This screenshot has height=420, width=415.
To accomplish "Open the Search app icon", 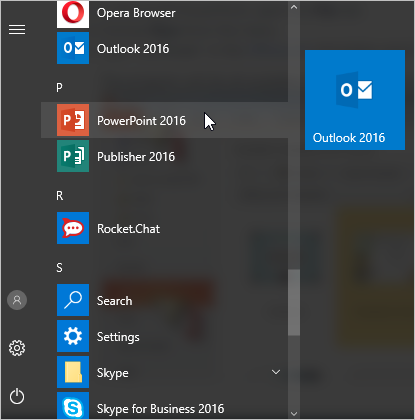I will pyautogui.click(x=73, y=300).
